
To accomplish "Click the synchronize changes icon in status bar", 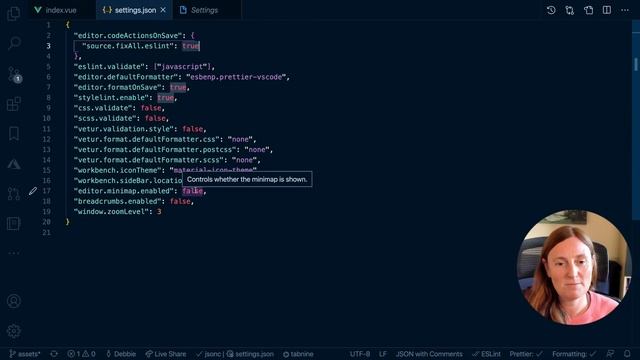I will (x=54, y=354).
